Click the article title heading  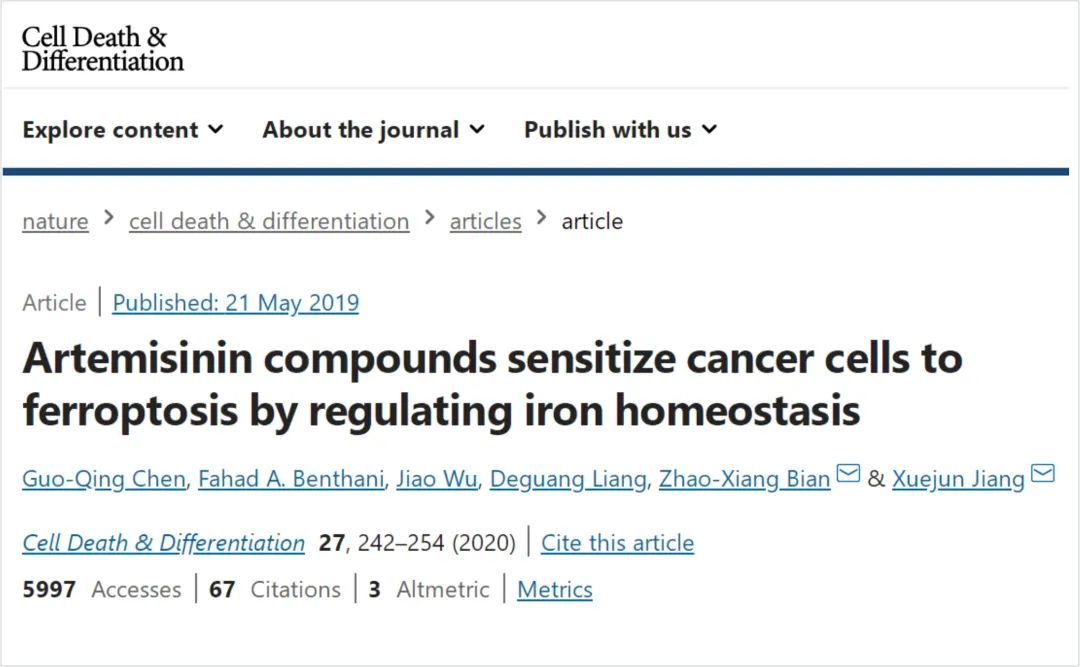click(x=492, y=384)
